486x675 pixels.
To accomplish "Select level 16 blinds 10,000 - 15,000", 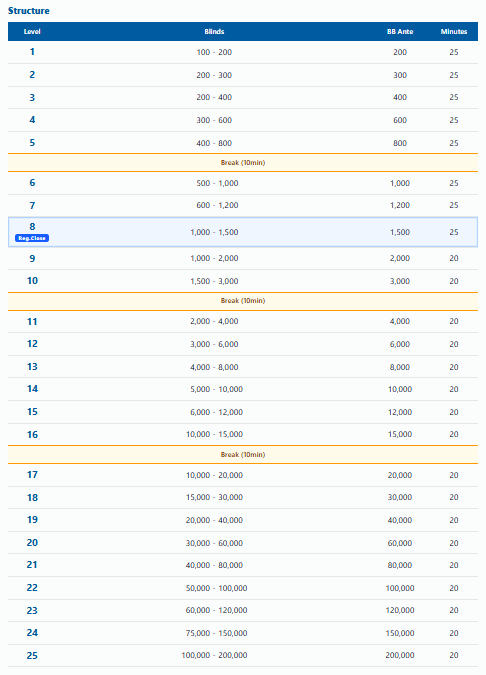I will coord(214,434).
